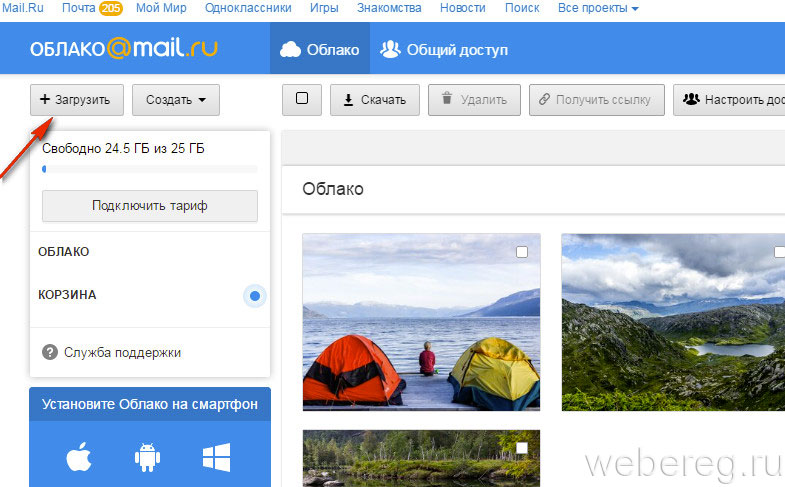Screen dimensions: 785x487
Task: Click the Скачать button
Action: (374, 100)
